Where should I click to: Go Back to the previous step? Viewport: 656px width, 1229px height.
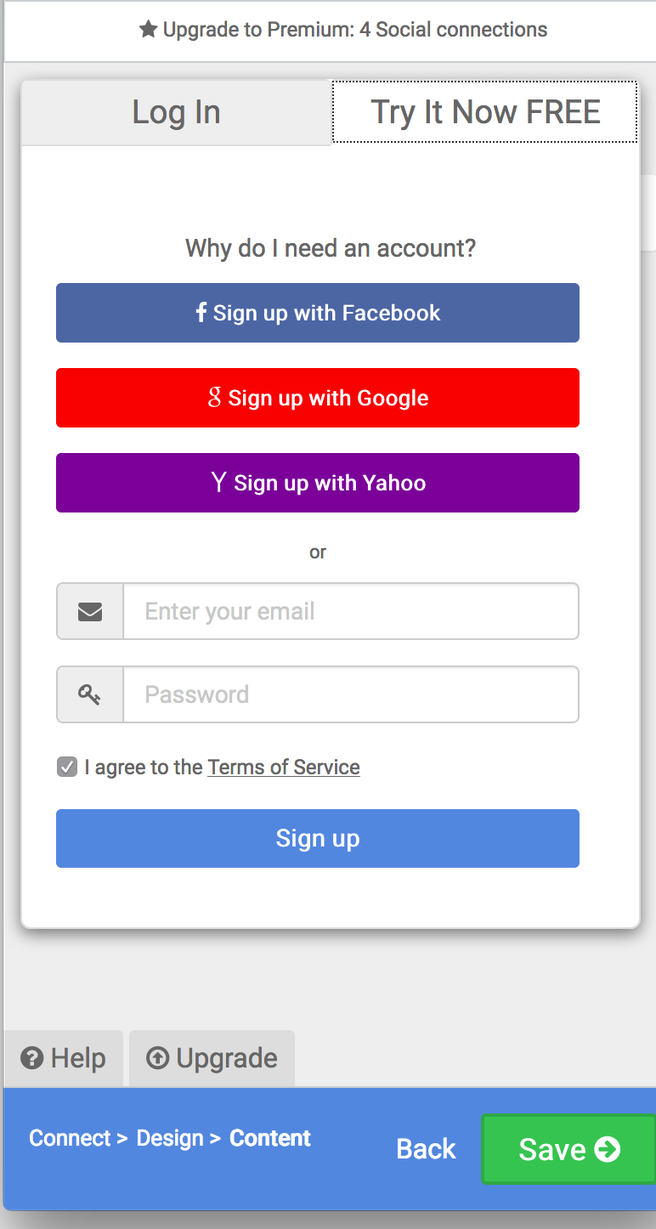[426, 1149]
